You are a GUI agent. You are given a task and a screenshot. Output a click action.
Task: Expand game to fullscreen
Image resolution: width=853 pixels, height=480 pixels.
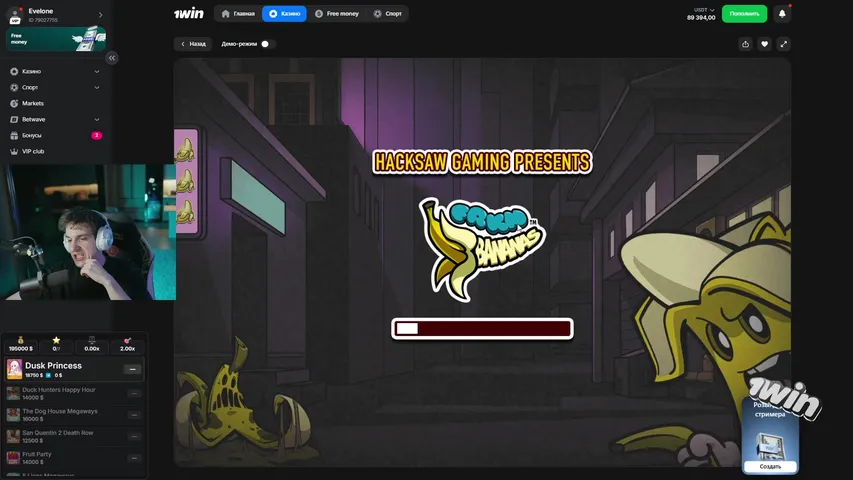(783, 44)
